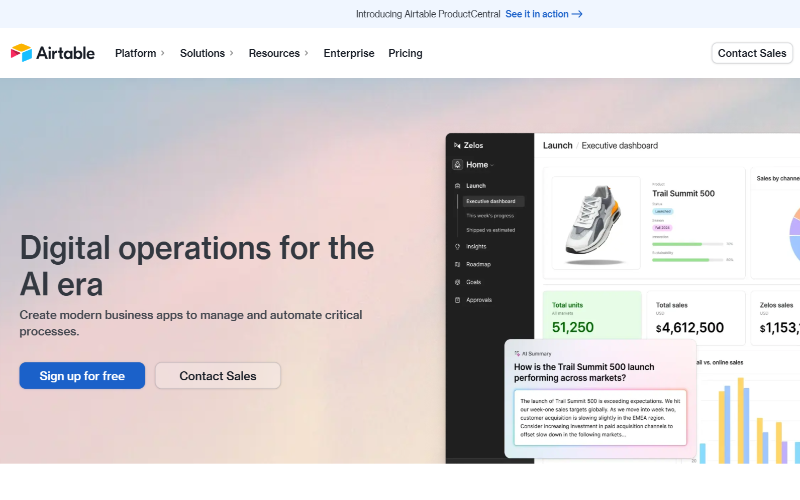Click the Sales by channel pie chart
Viewport: 800px width, 500px height.
pos(794,233)
